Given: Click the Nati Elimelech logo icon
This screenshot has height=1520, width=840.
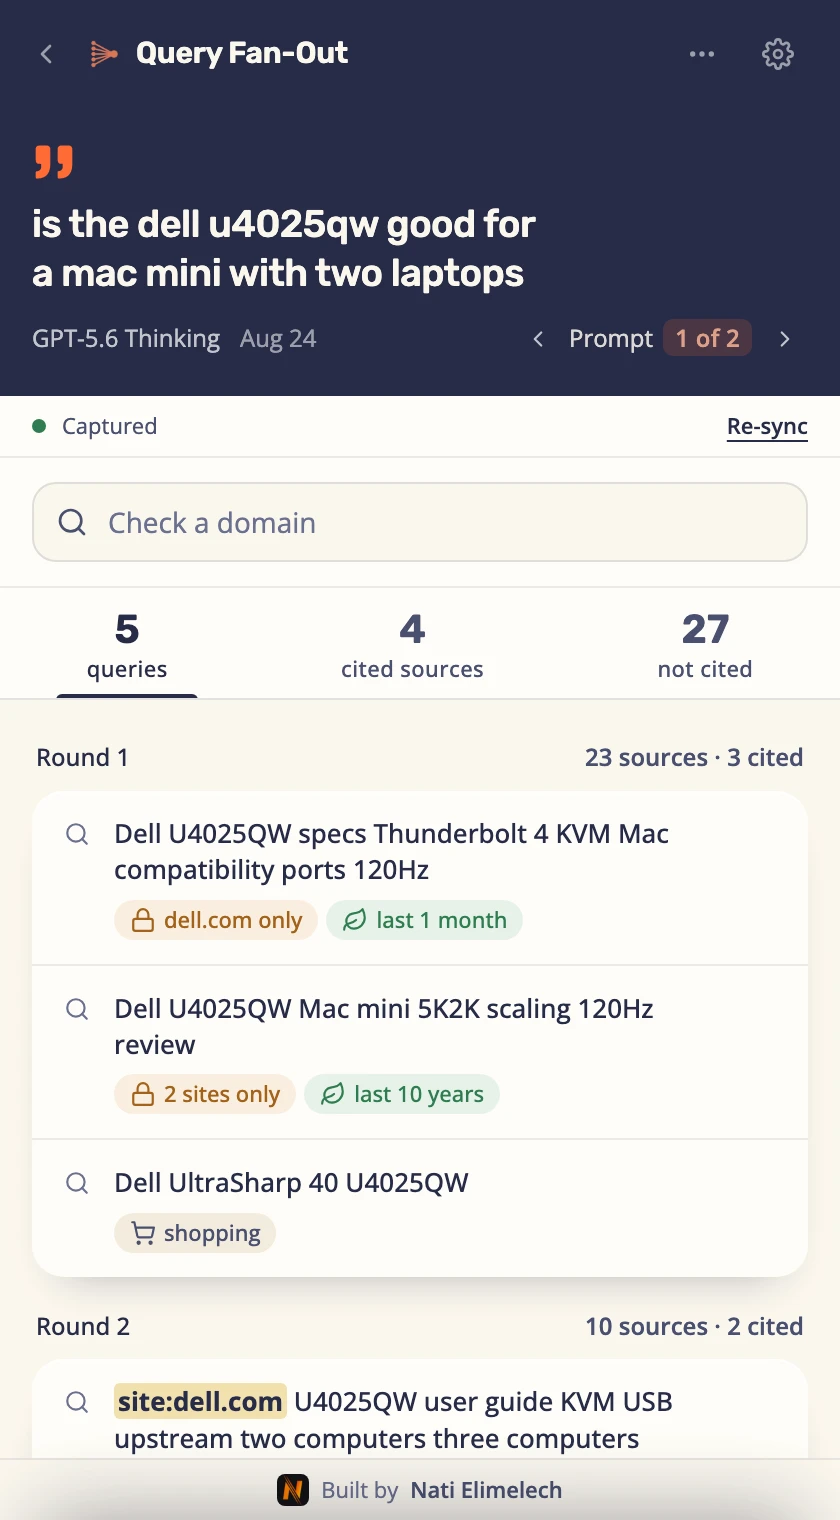Looking at the screenshot, I should point(293,1491).
